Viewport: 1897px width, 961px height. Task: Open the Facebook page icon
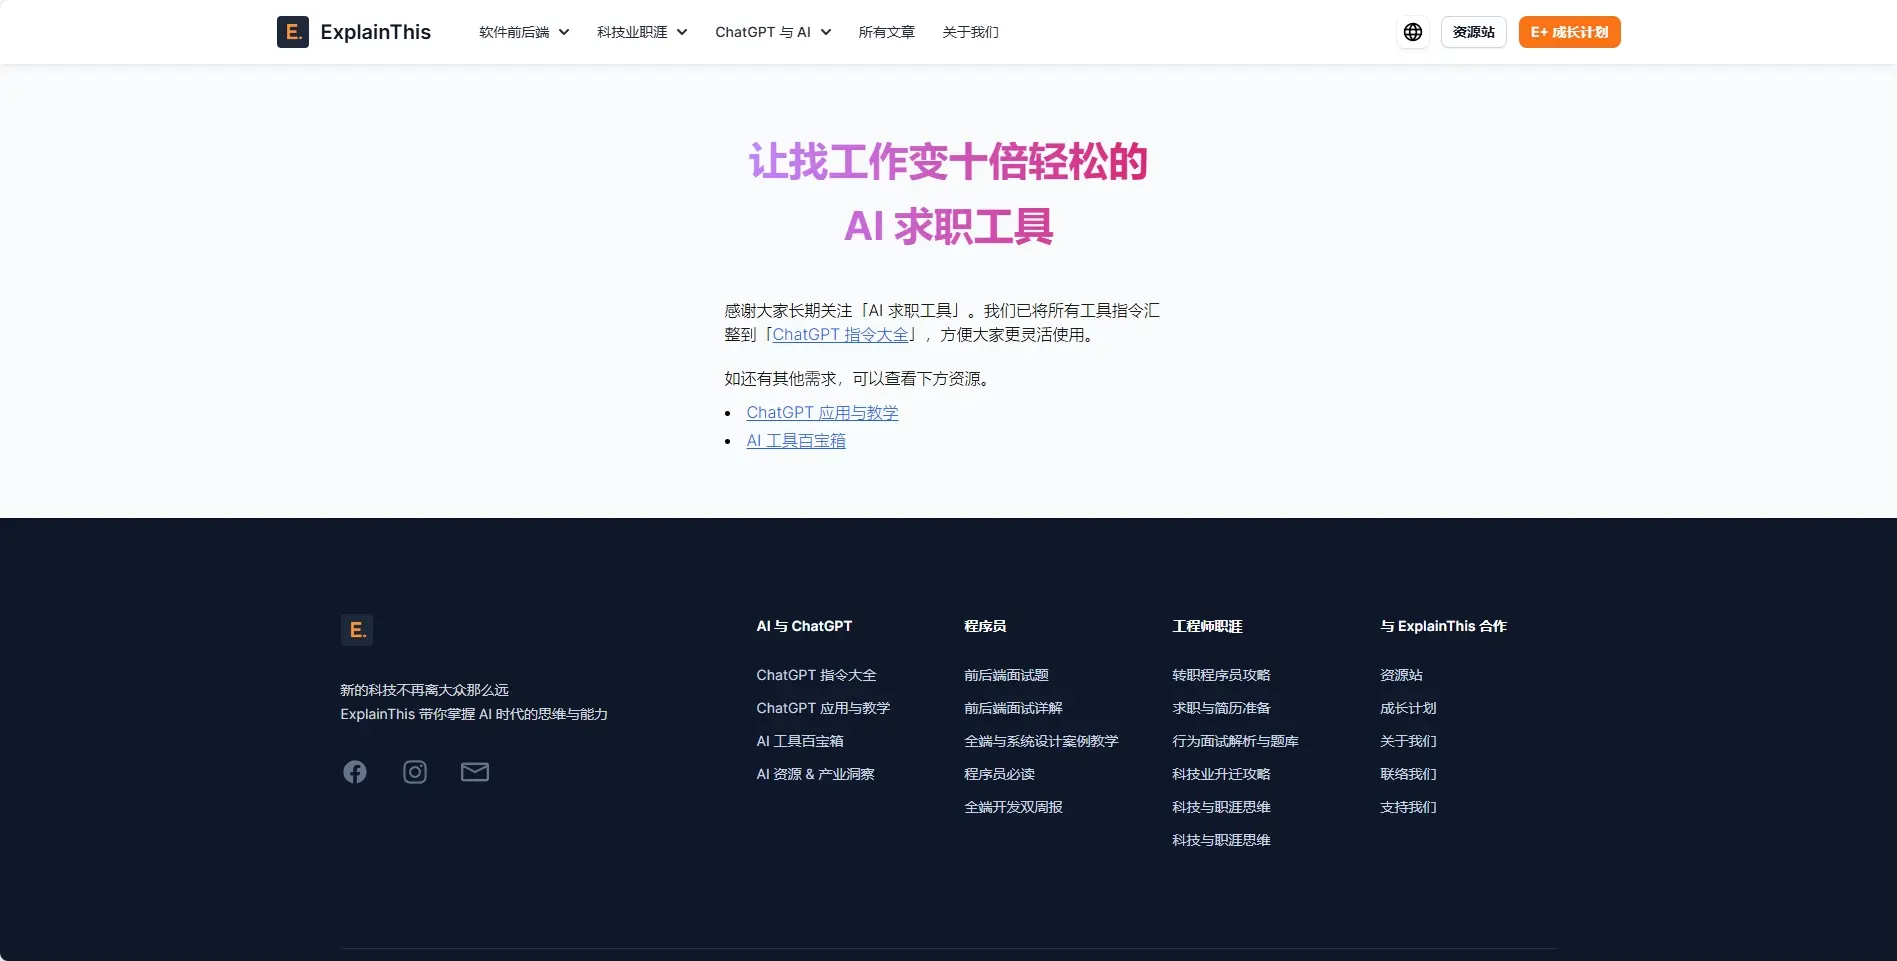pos(355,772)
